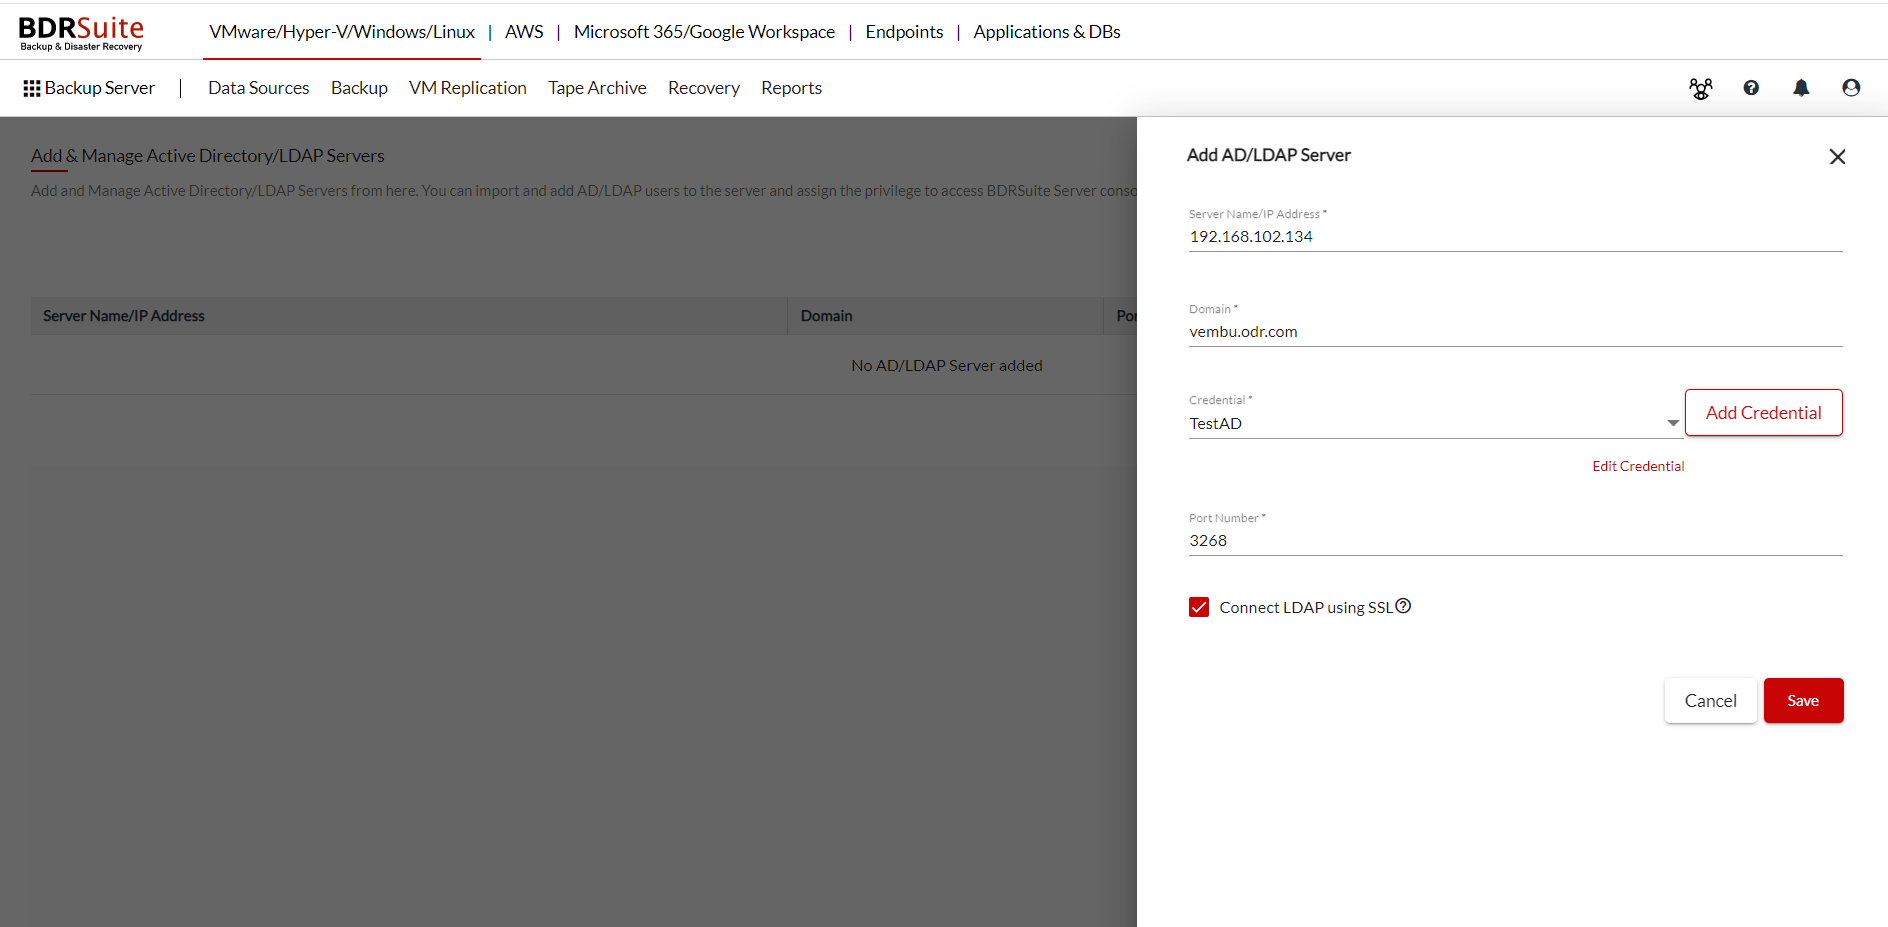Click the red Save button

point(1803,701)
